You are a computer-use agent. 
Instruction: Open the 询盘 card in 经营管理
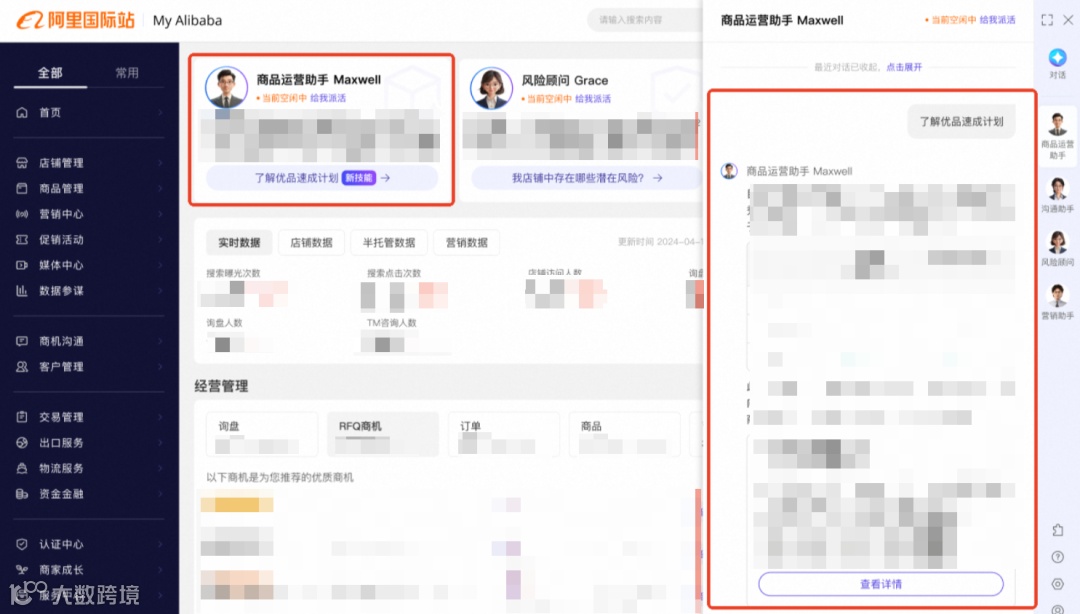(x=262, y=435)
